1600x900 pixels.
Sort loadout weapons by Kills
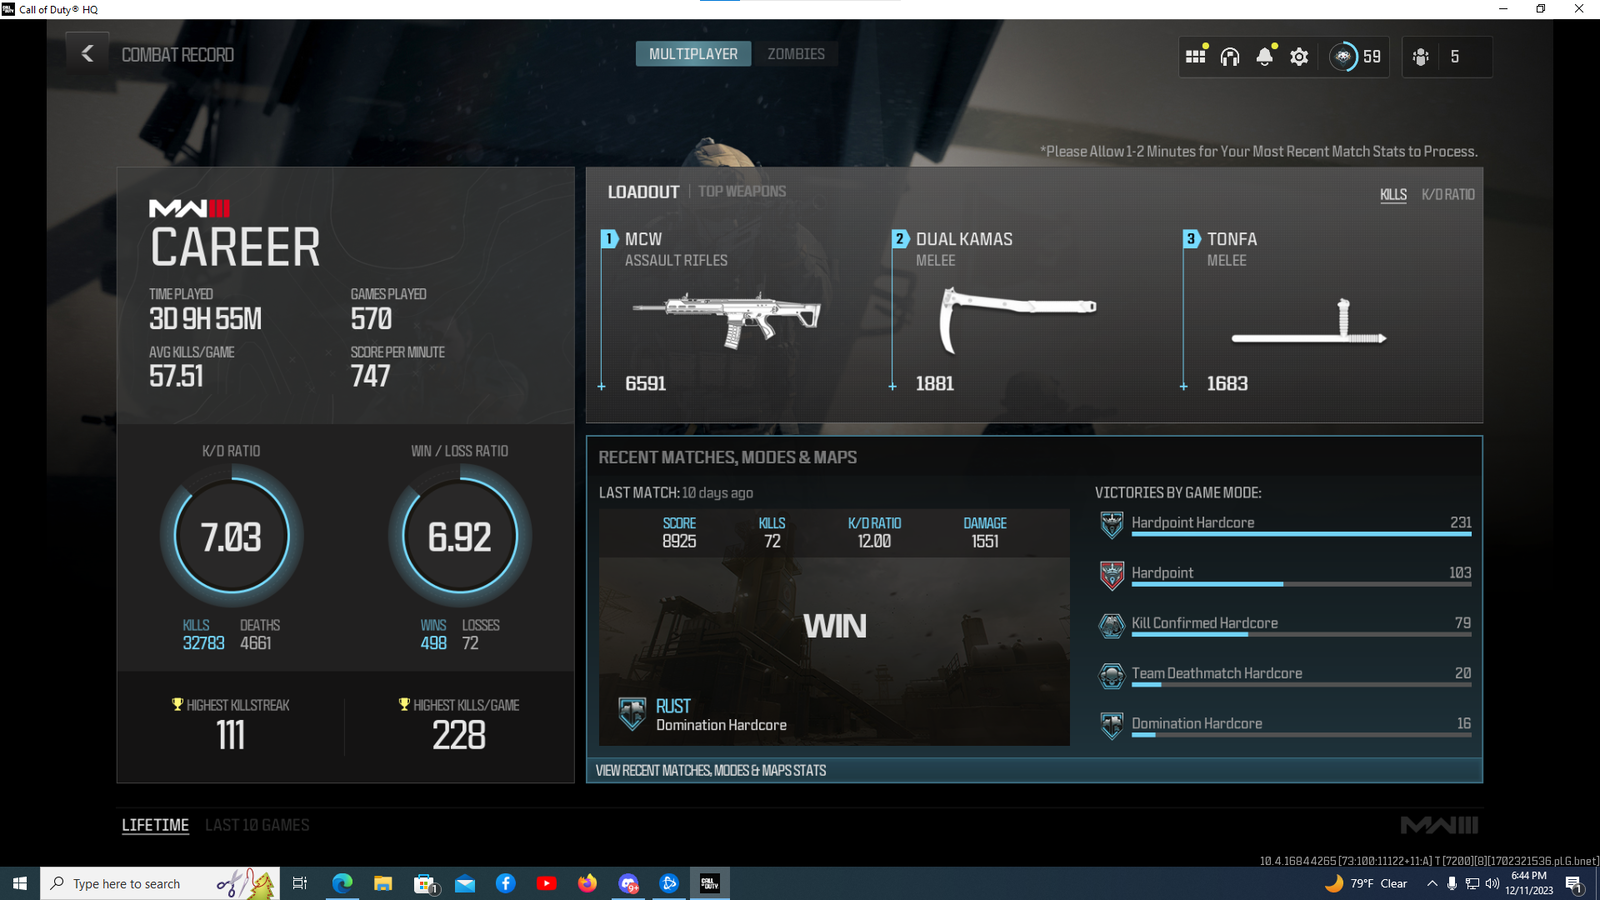point(1393,194)
